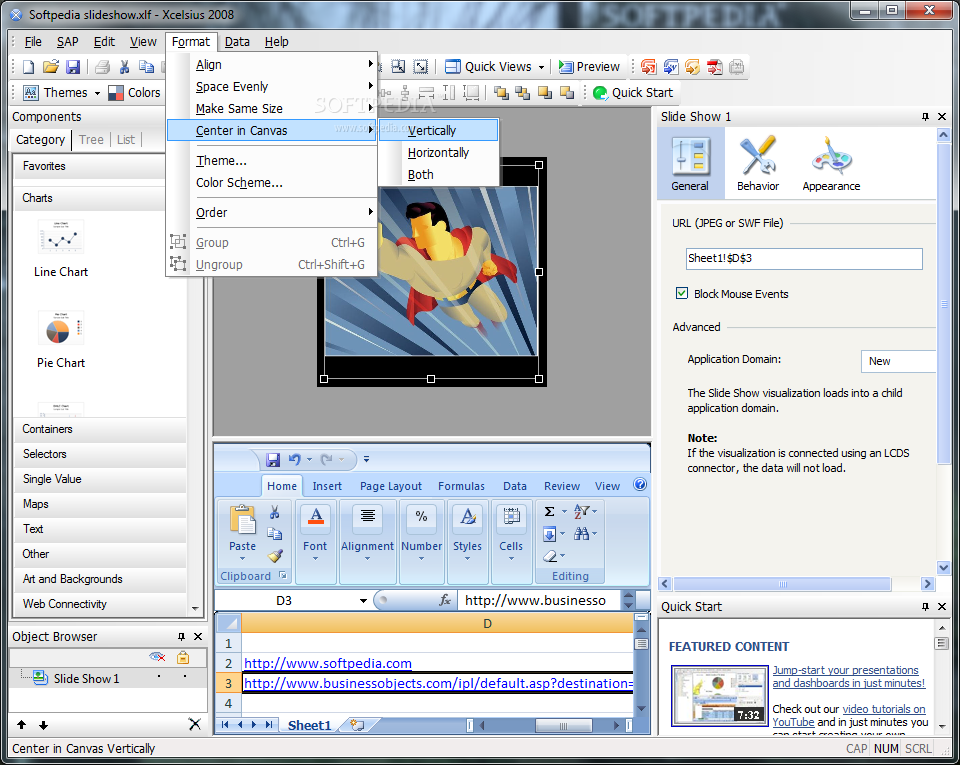This screenshot has width=960, height=765.
Task: Click the Export to PDF icon
Action: tap(714, 67)
